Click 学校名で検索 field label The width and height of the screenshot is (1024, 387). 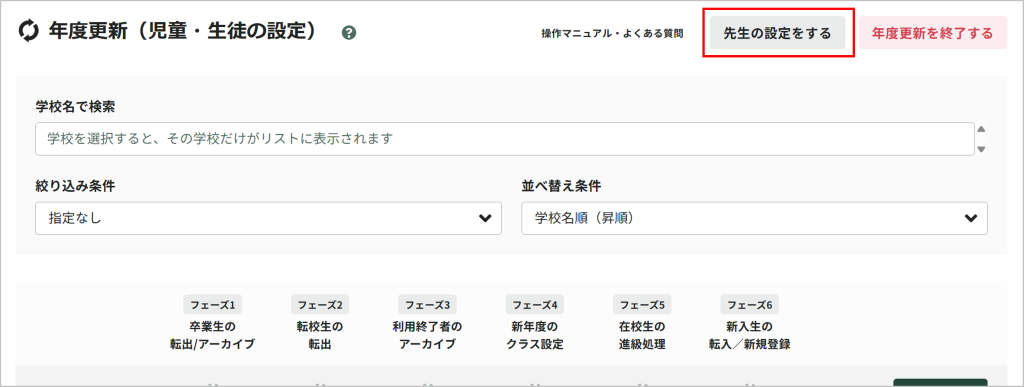(x=75, y=106)
